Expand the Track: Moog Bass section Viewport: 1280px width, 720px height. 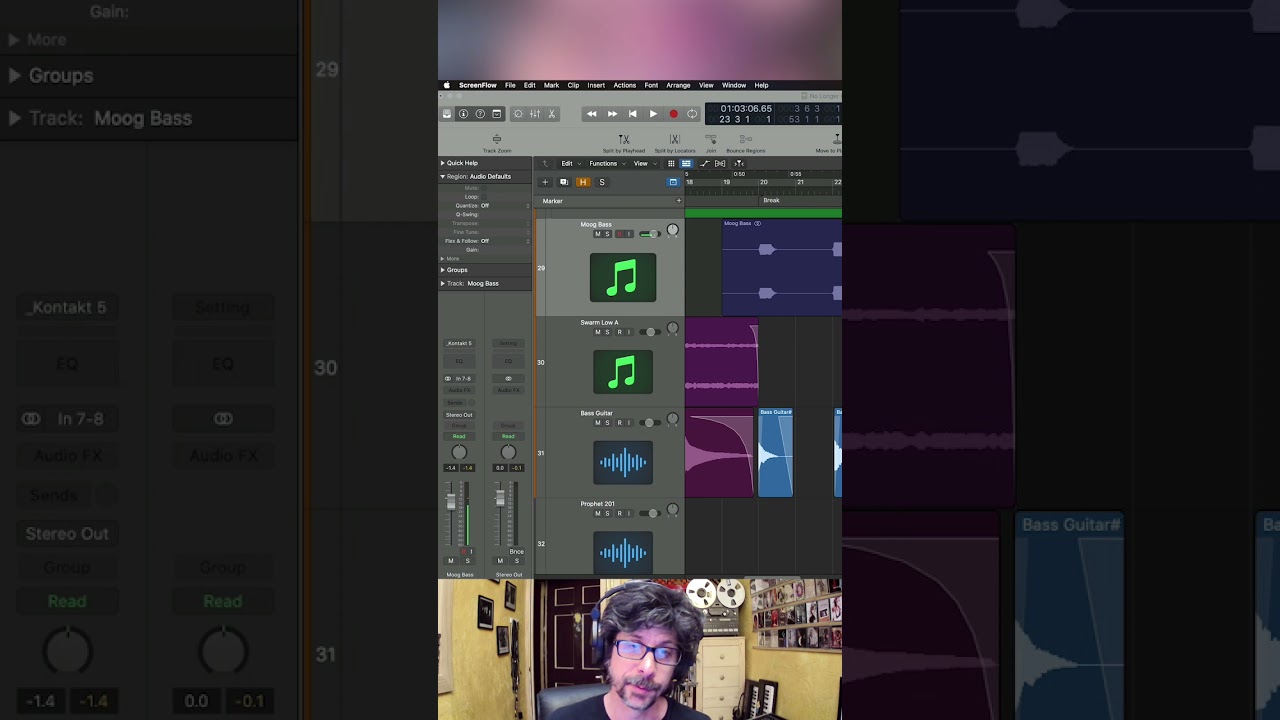tap(443, 283)
